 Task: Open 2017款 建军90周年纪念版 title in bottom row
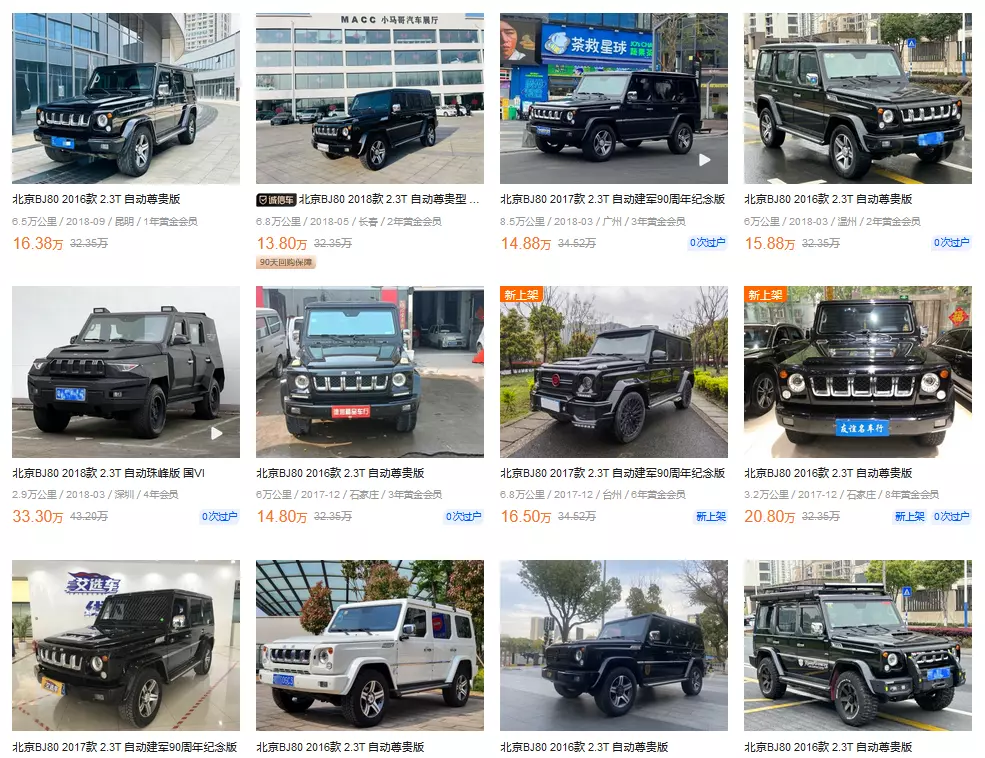[x=124, y=747]
